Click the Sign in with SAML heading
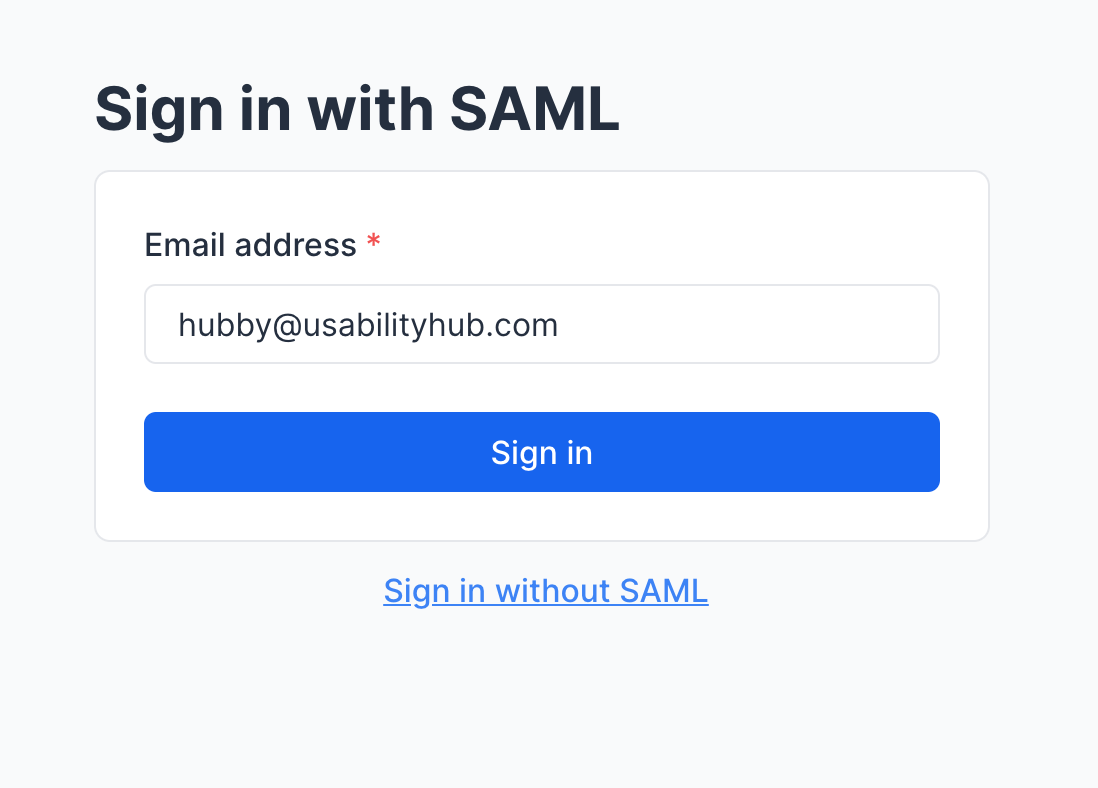Image resolution: width=1098 pixels, height=788 pixels. pos(357,110)
